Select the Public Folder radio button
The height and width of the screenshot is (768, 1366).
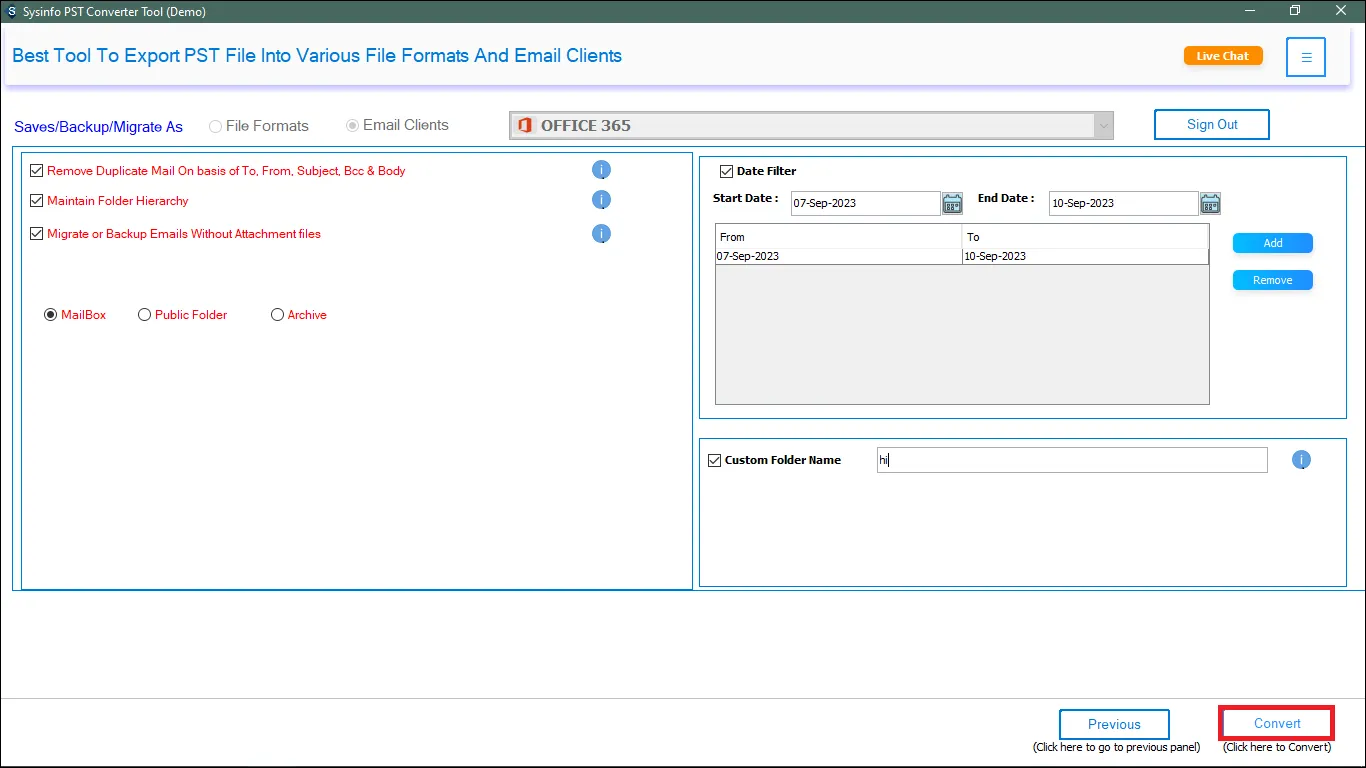coord(145,315)
